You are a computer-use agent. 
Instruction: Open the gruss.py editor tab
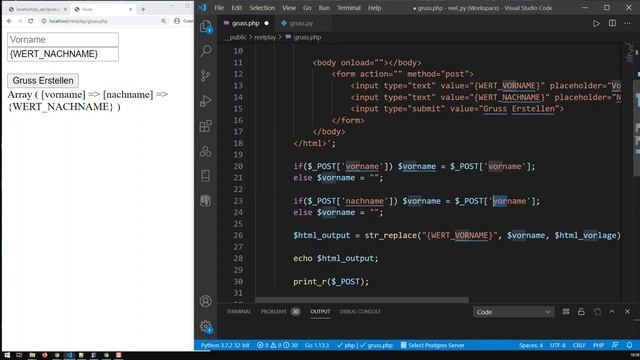tap(301, 23)
